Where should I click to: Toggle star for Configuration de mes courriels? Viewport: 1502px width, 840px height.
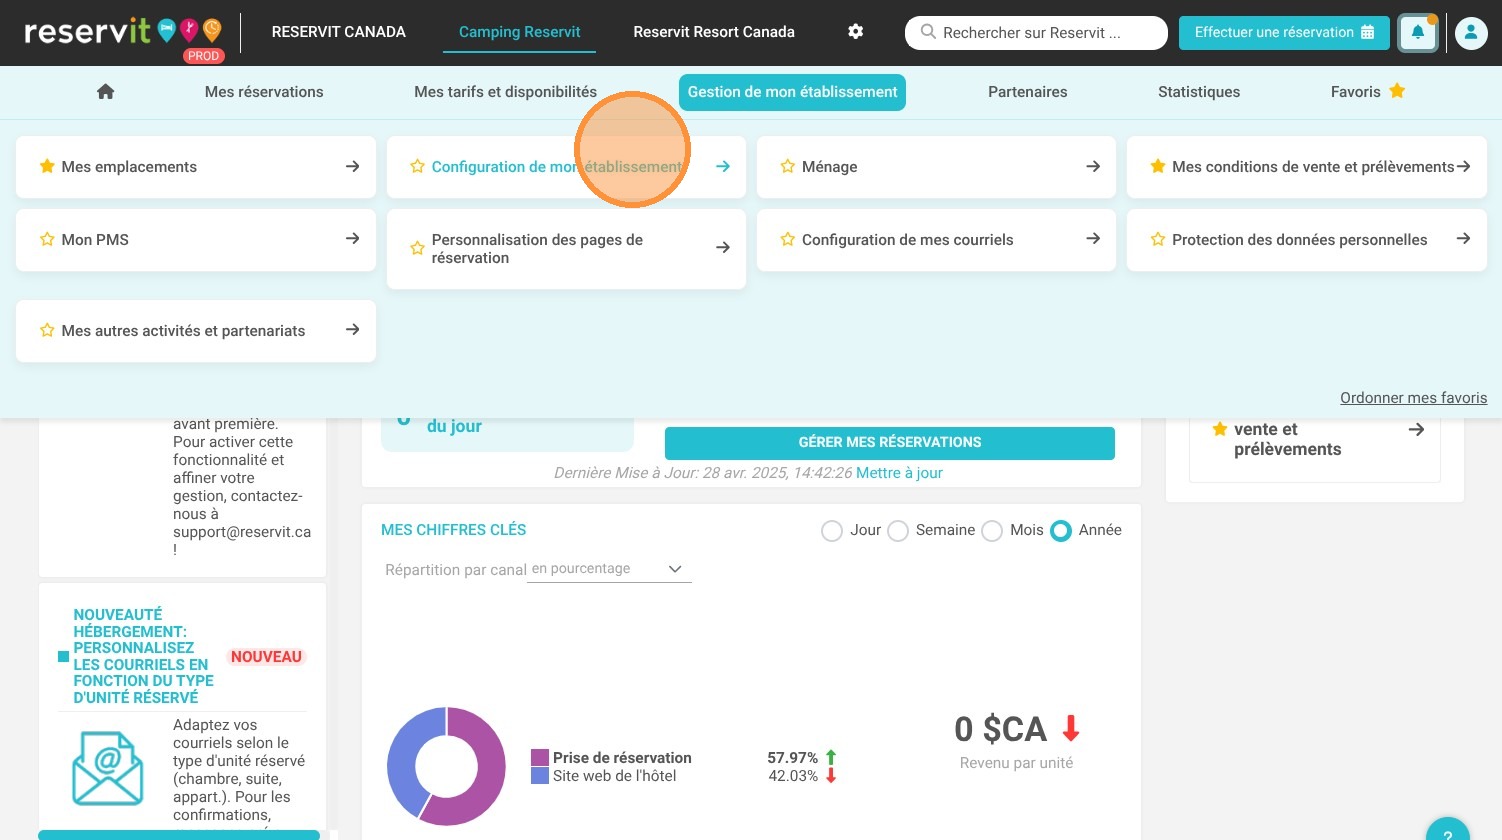(788, 239)
